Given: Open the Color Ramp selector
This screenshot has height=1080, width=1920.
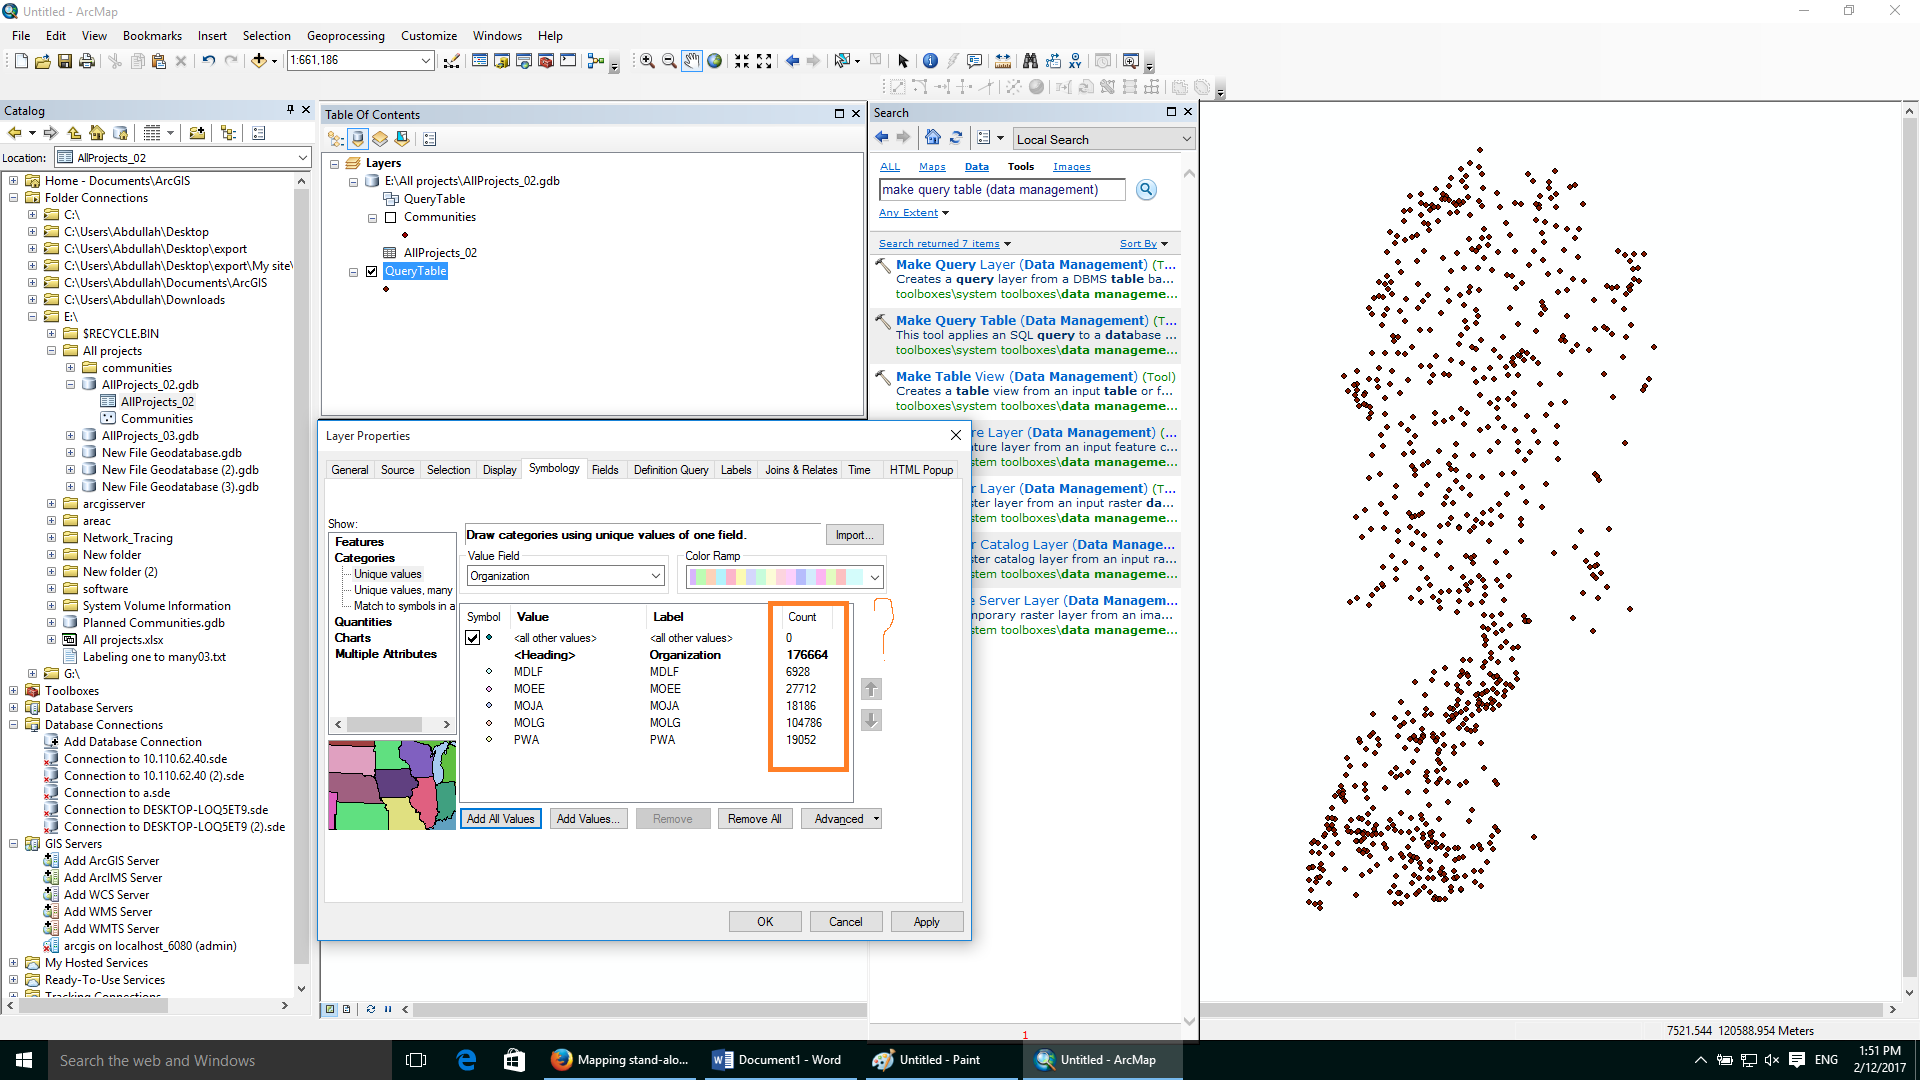Looking at the screenshot, I should click(x=874, y=577).
